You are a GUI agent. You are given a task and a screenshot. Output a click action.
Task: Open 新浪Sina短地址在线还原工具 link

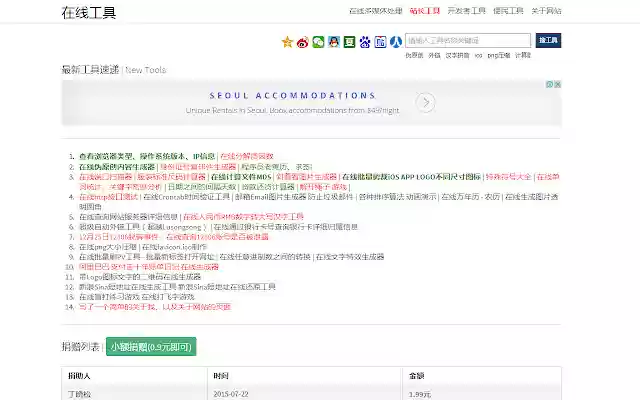point(227,287)
